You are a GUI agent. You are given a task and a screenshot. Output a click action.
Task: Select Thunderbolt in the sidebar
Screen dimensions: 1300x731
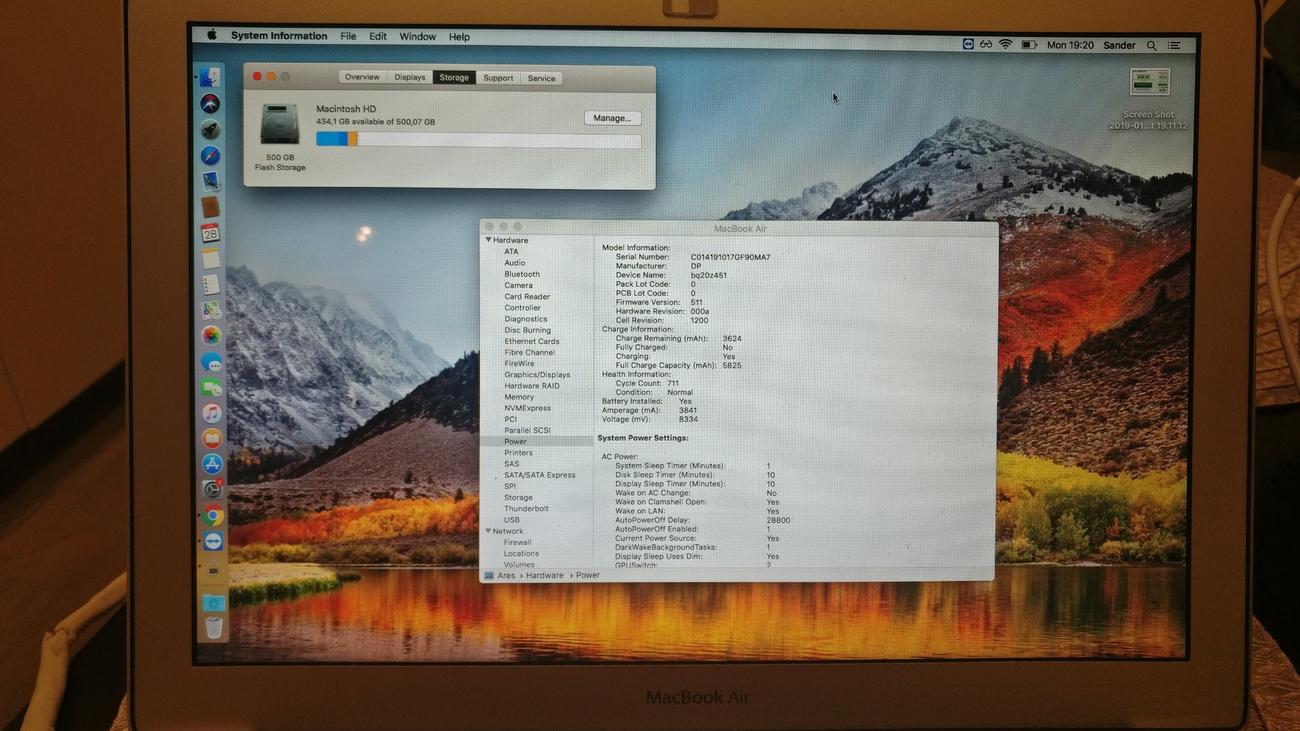click(526, 508)
